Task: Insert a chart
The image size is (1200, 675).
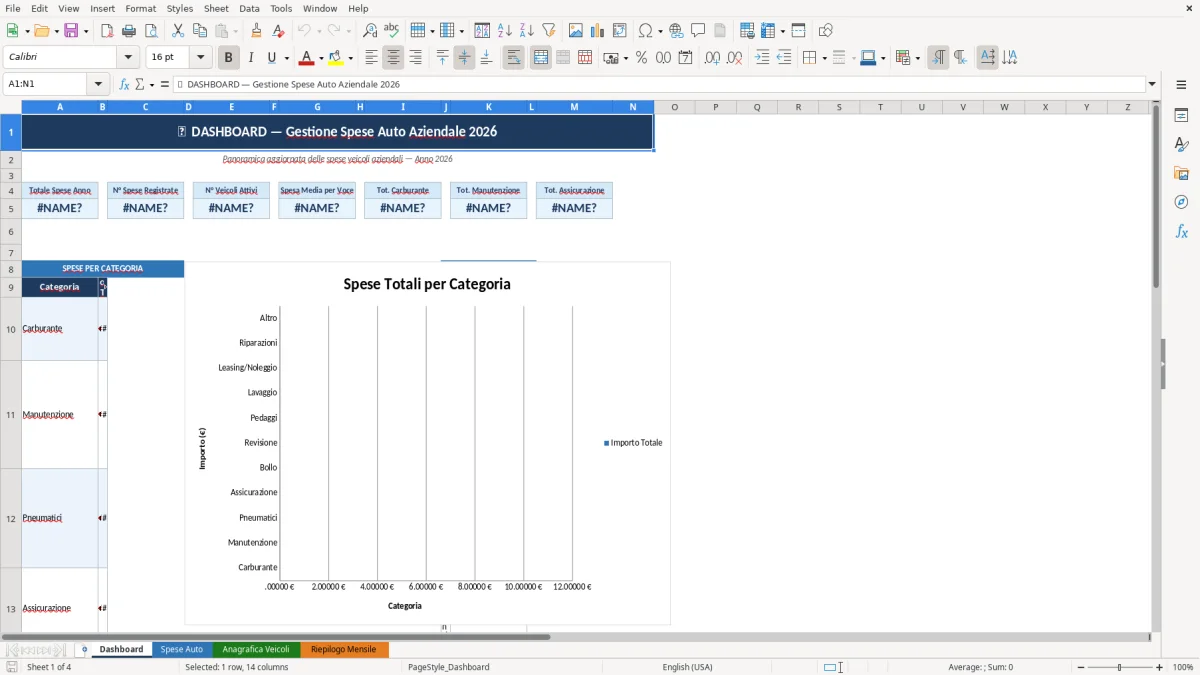Action: (x=598, y=31)
